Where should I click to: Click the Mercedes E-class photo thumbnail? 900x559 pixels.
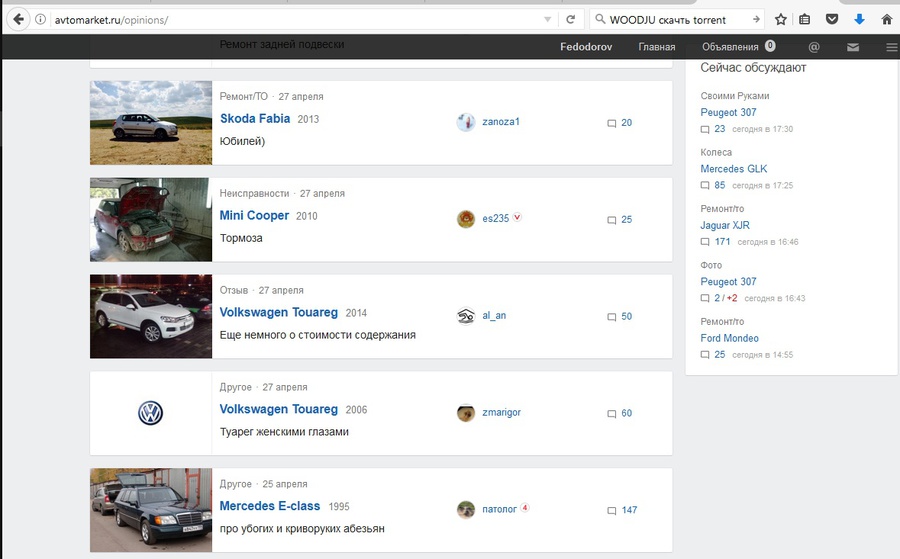coord(151,510)
